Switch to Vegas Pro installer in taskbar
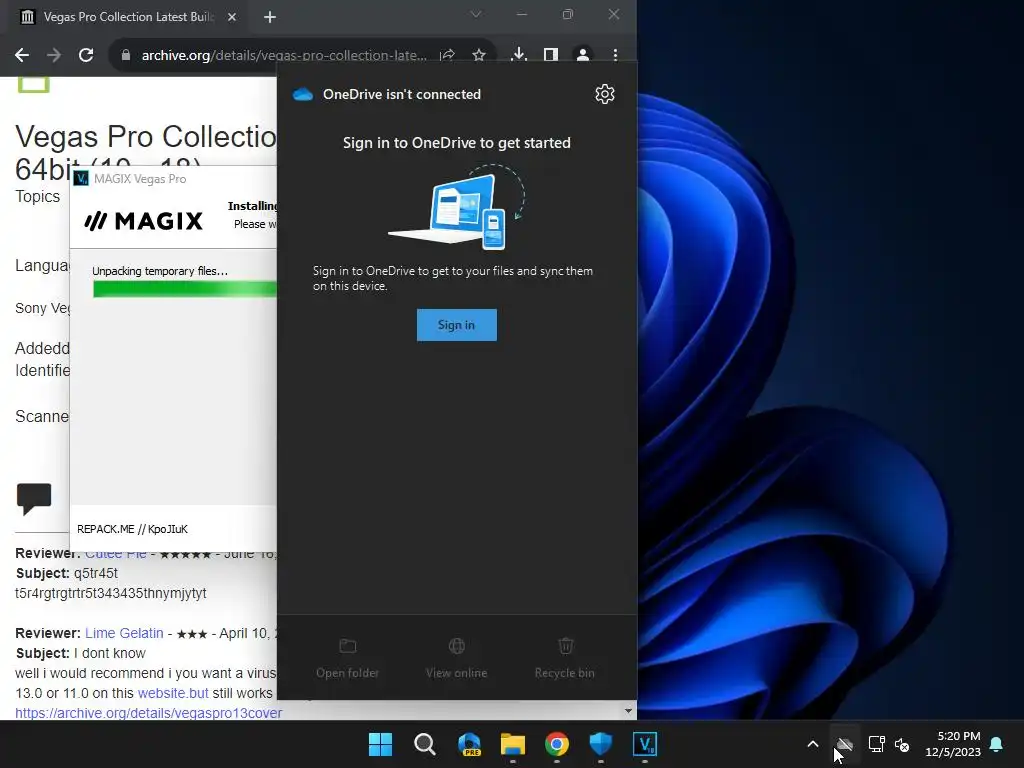Image resolution: width=1024 pixels, height=768 pixels. pos(645,744)
